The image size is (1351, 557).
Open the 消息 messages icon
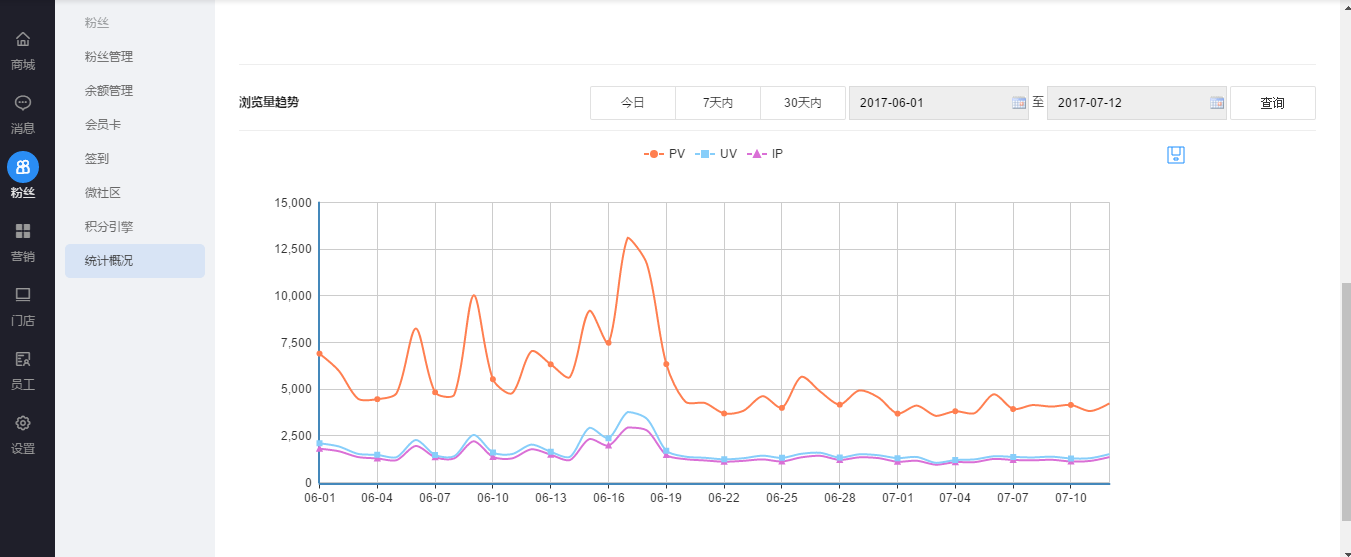click(22, 103)
